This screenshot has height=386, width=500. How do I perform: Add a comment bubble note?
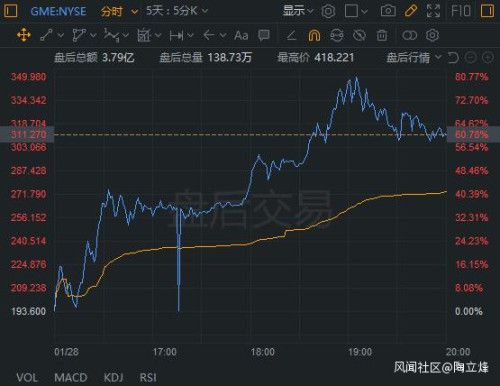coord(264,35)
